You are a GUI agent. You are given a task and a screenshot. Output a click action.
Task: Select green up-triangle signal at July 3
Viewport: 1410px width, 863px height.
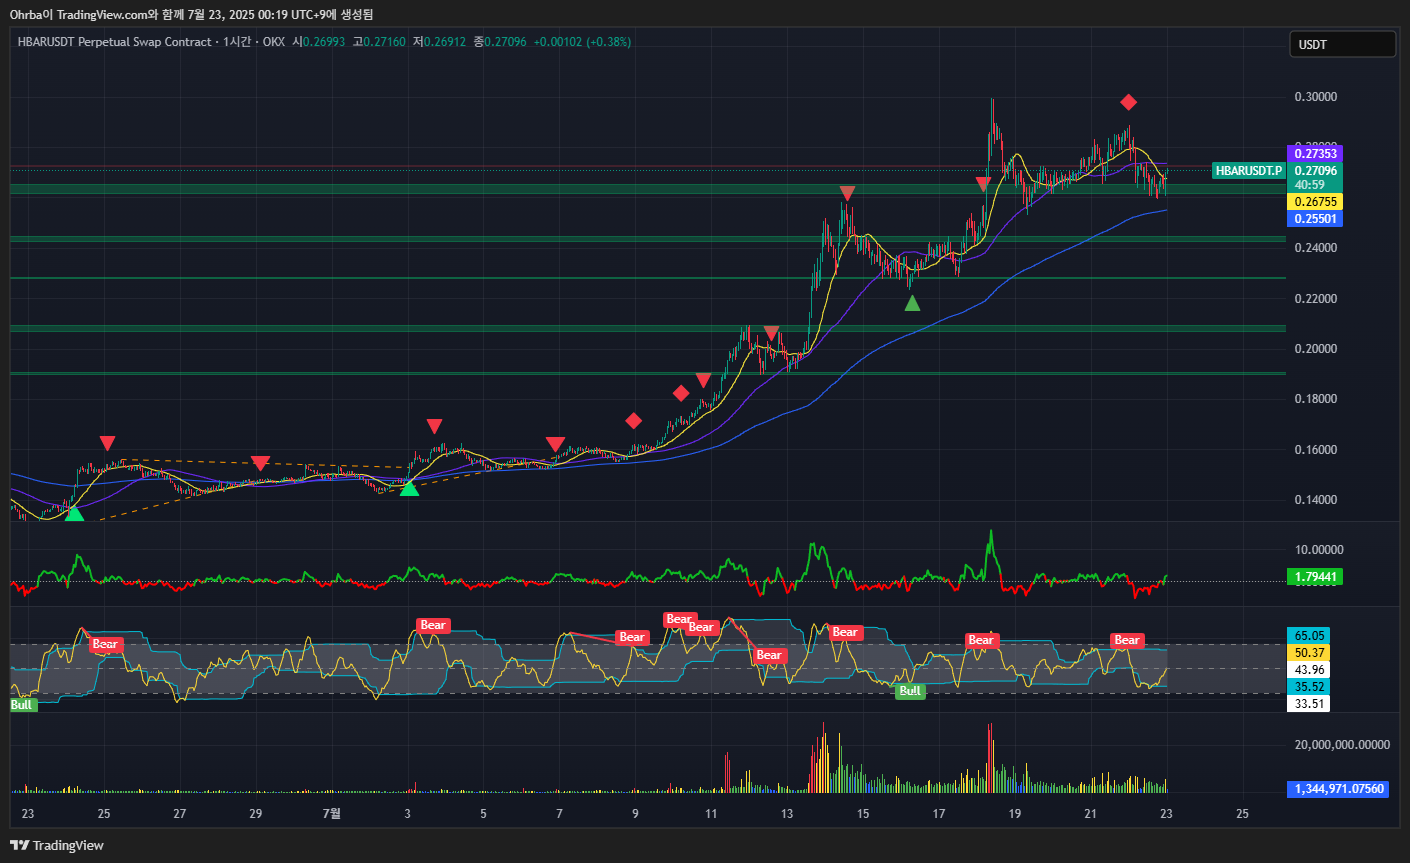409,487
